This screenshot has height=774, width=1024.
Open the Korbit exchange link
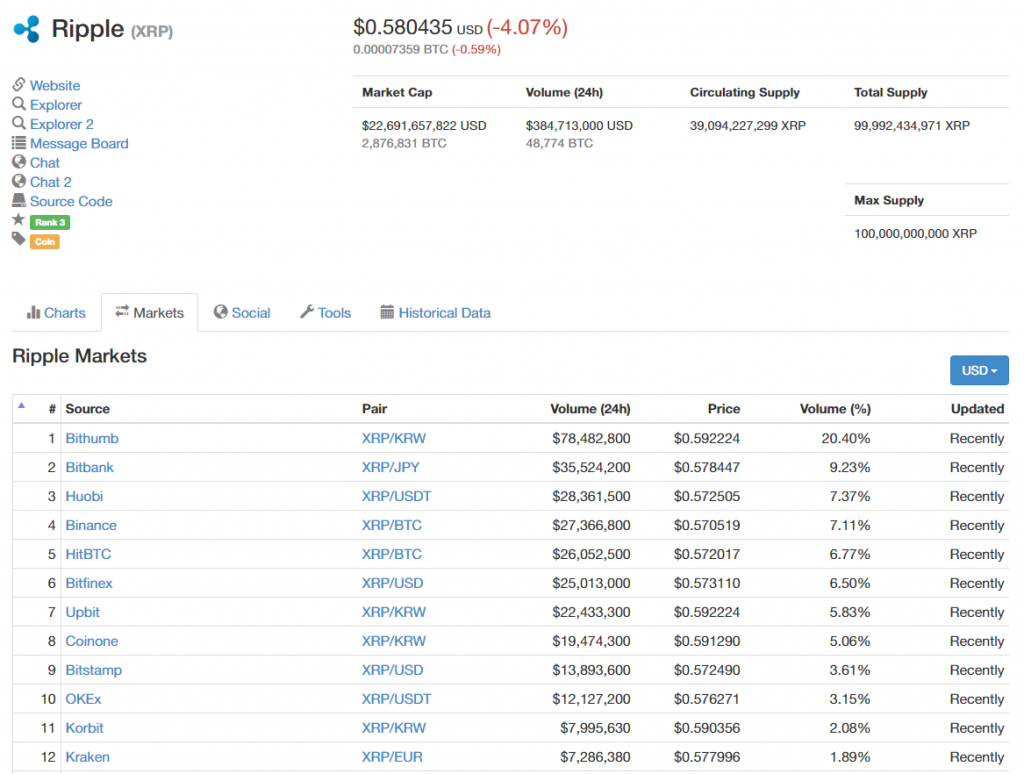click(x=84, y=728)
